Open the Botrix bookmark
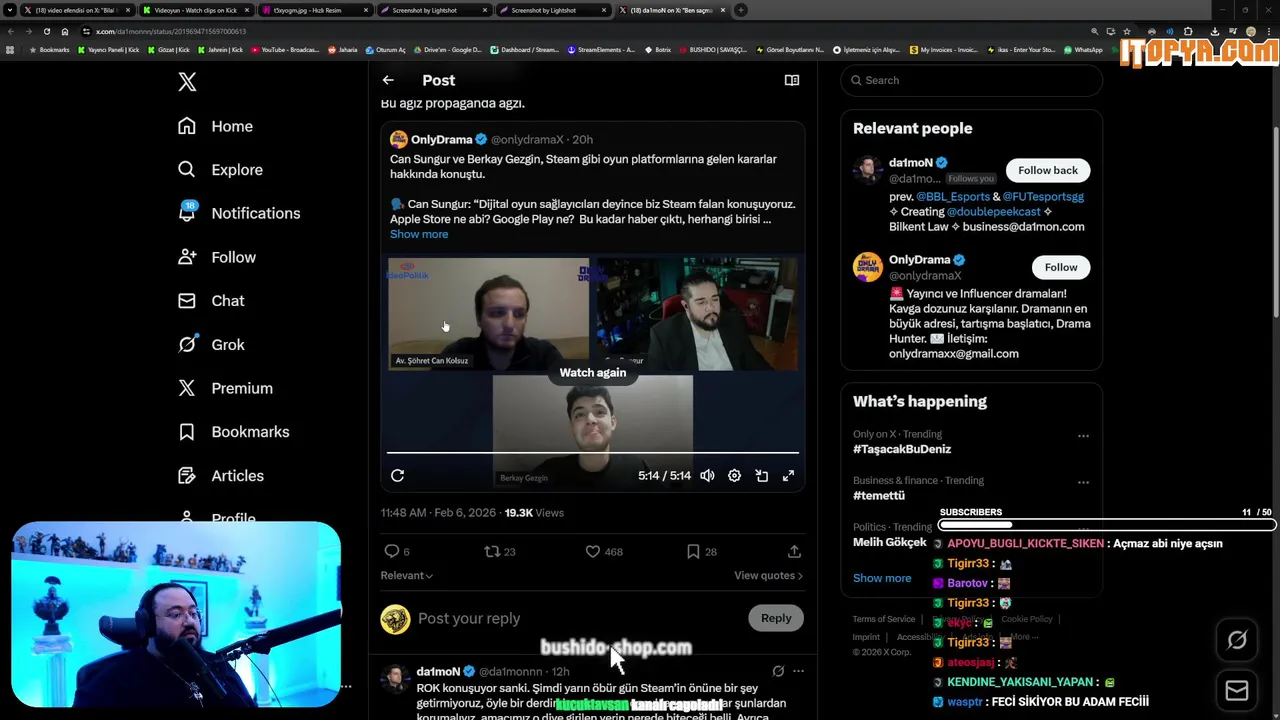This screenshot has height=720, width=1280. pos(658,49)
